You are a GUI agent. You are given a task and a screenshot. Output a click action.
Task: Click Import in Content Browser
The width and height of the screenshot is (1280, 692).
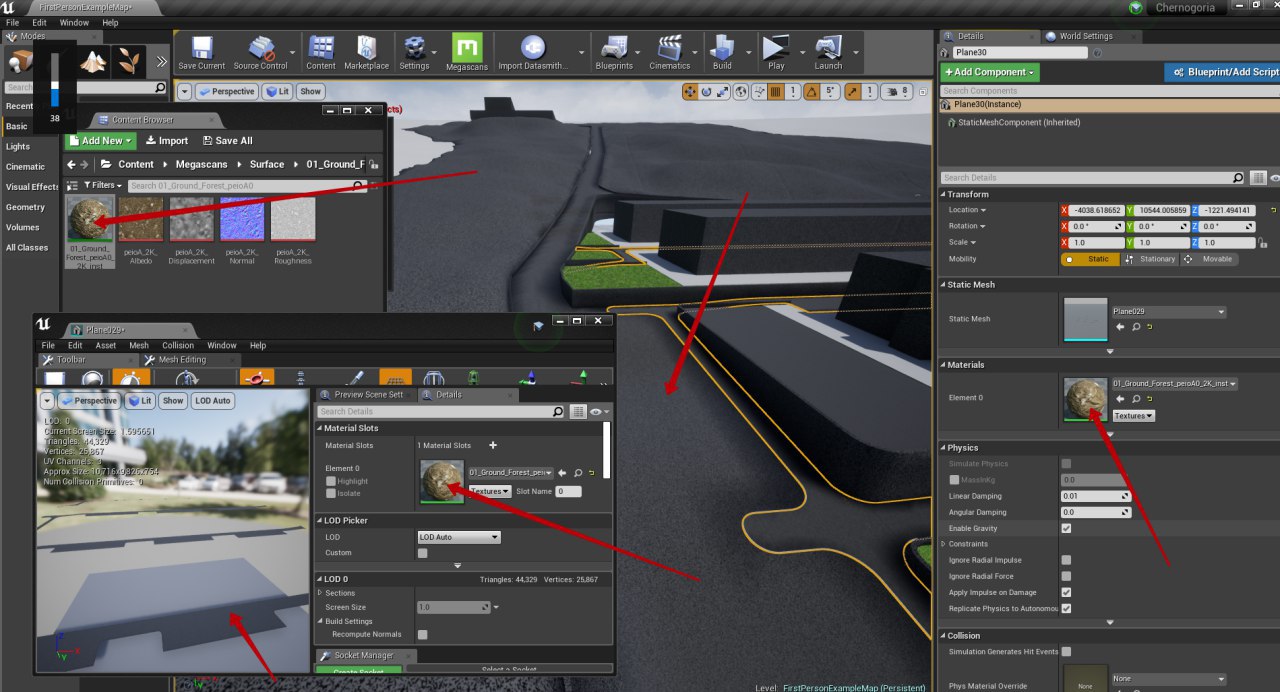point(166,141)
